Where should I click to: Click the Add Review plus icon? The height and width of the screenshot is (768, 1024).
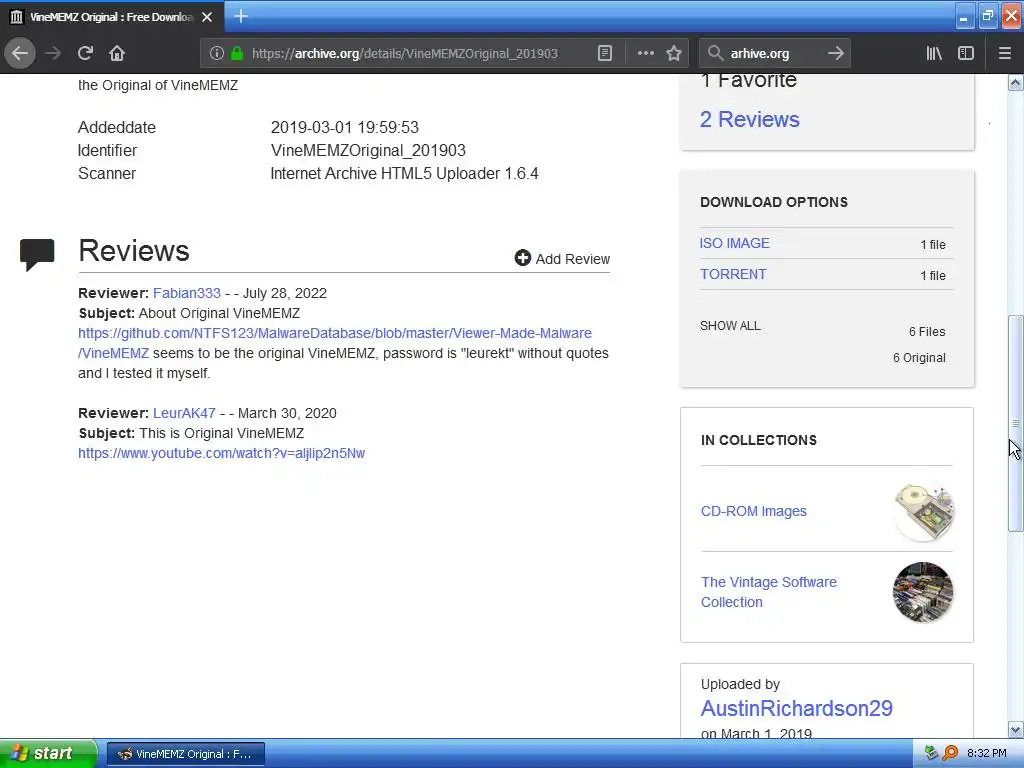point(522,258)
